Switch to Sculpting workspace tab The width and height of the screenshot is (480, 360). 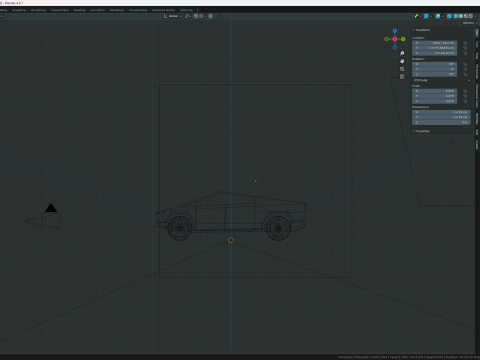[x=19, y=10]
